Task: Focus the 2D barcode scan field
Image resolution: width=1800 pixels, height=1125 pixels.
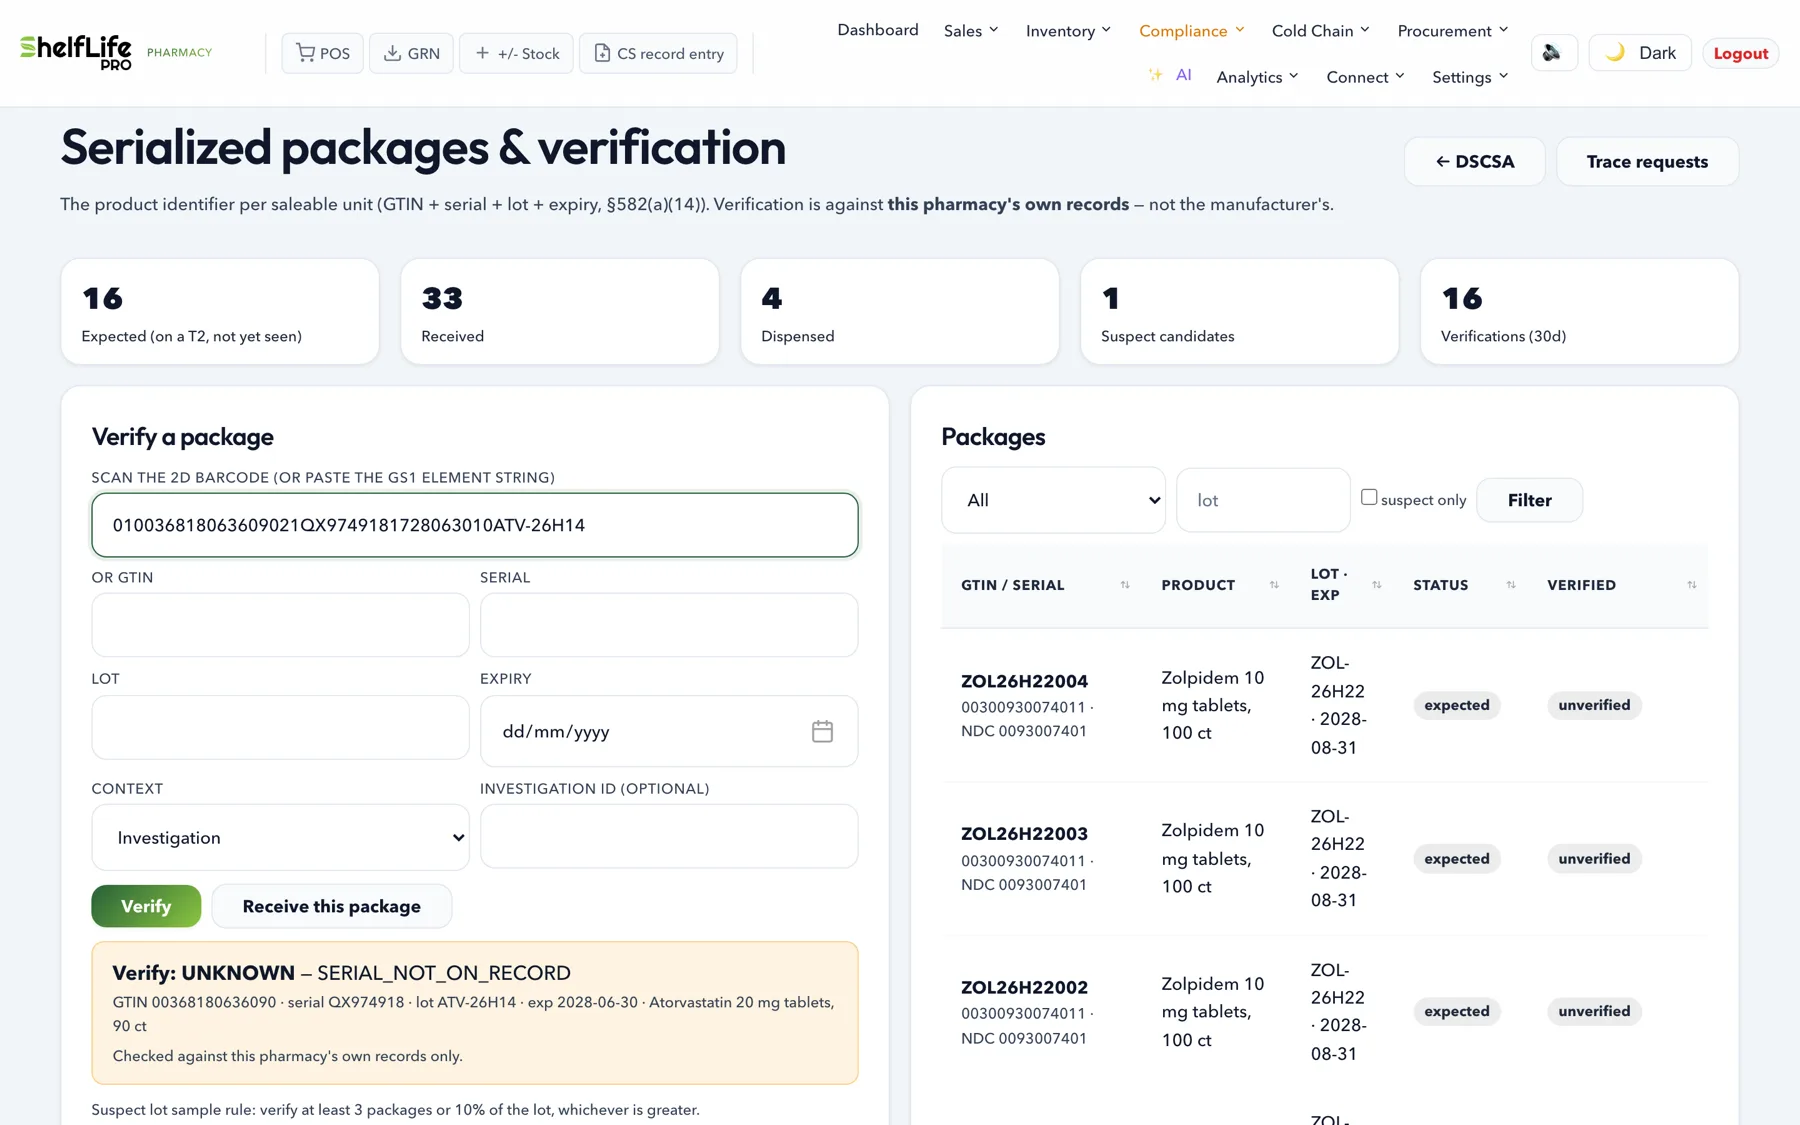Action: point(475,525)
